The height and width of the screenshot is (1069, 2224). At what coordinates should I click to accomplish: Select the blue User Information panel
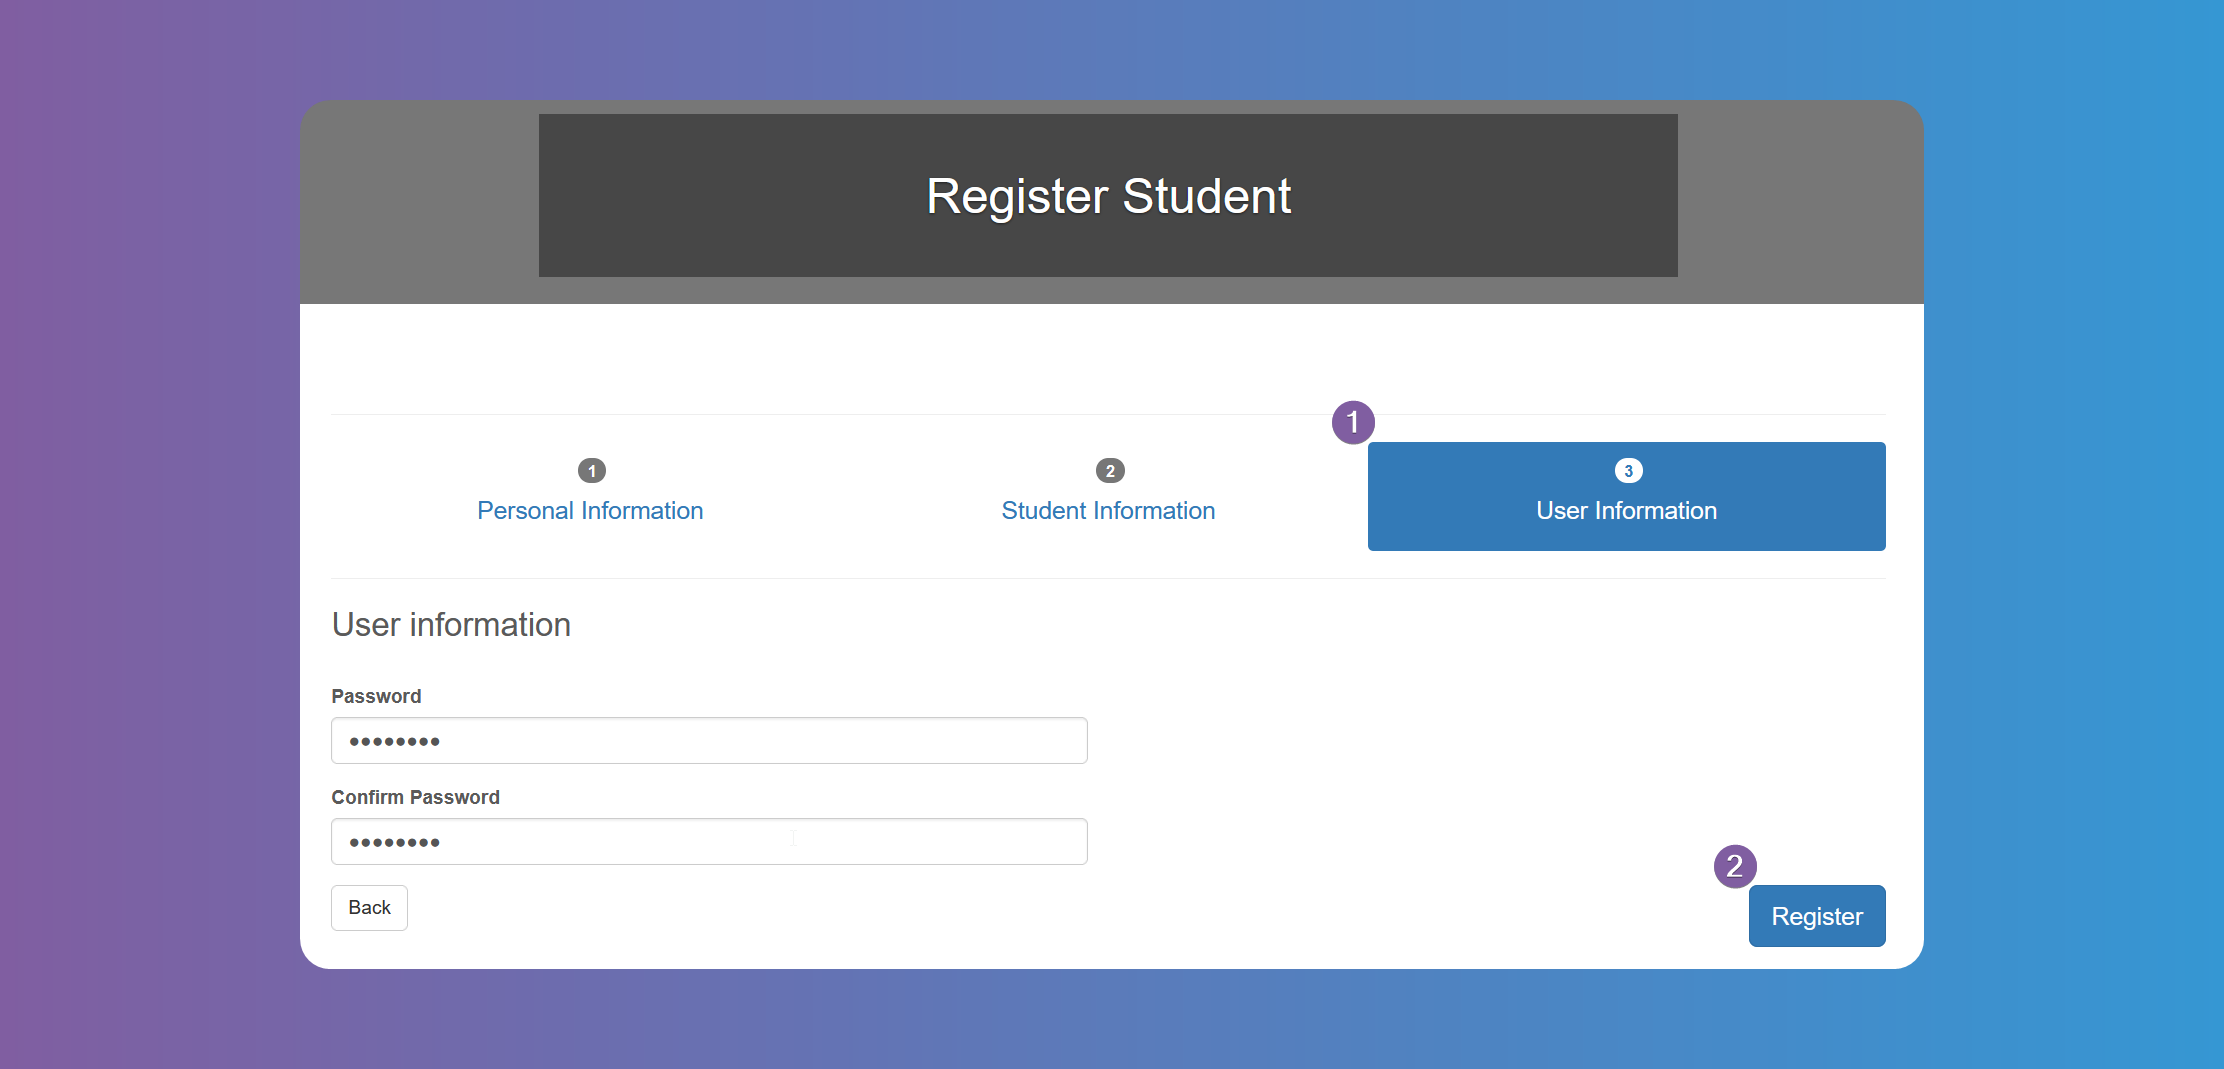tap(1625, 497)
